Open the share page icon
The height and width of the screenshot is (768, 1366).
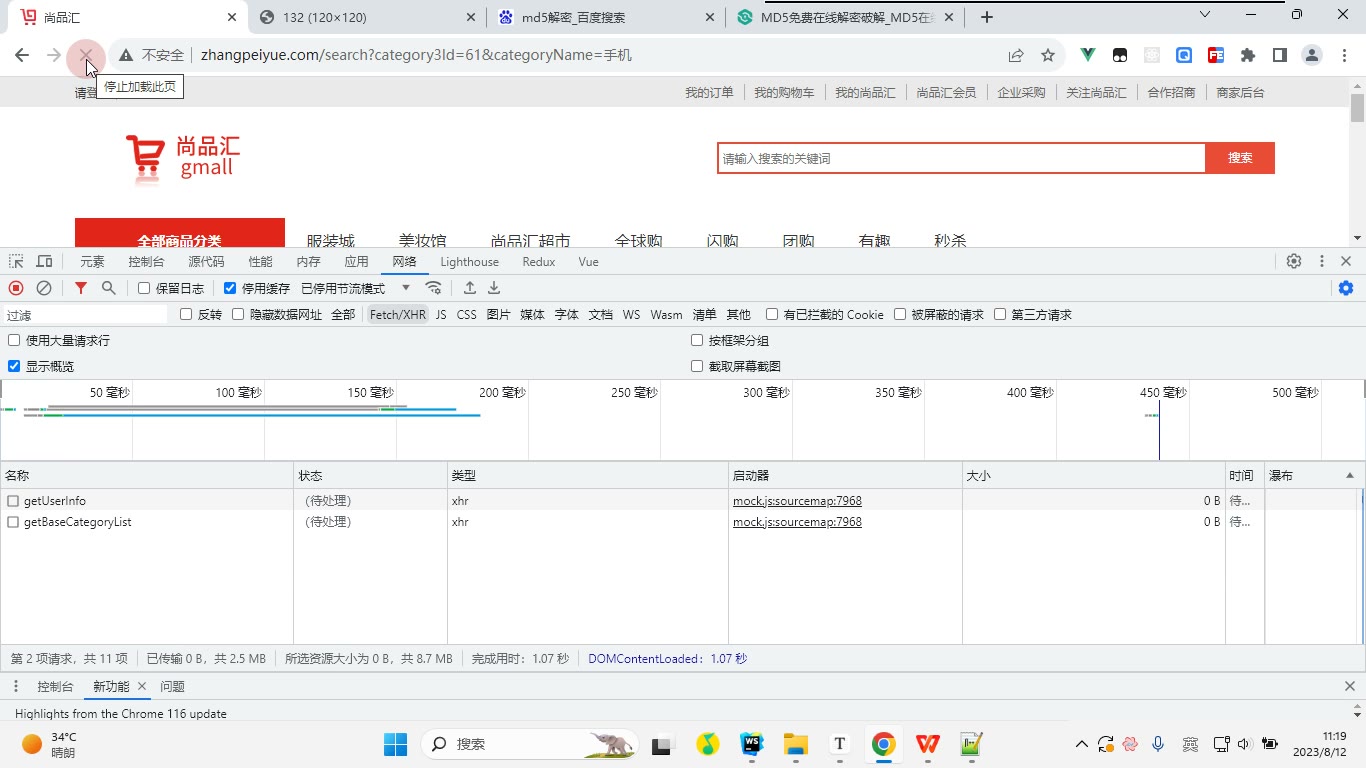point(1016,56)
